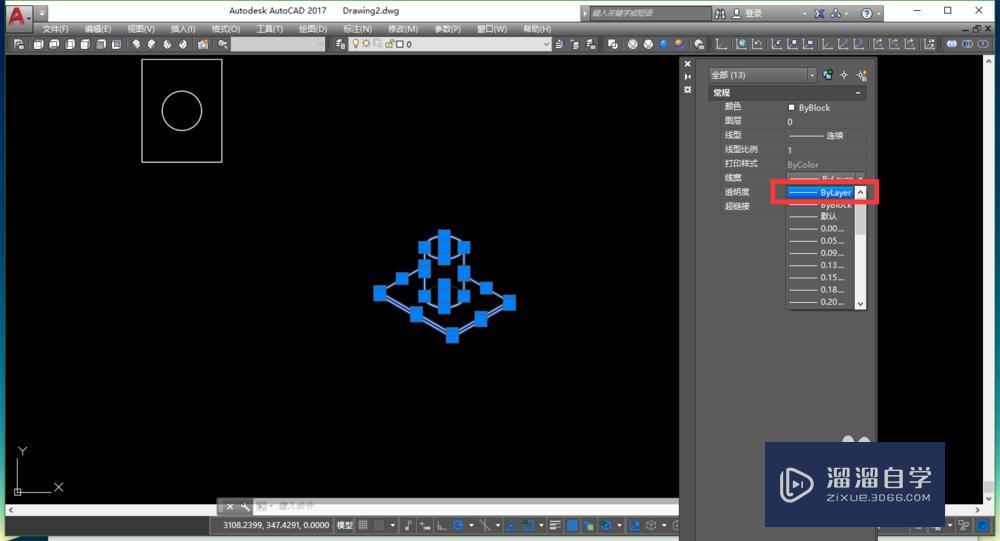Open the Autodesk Exchange apps icon

pyautogui.click(x=820, y=13)
